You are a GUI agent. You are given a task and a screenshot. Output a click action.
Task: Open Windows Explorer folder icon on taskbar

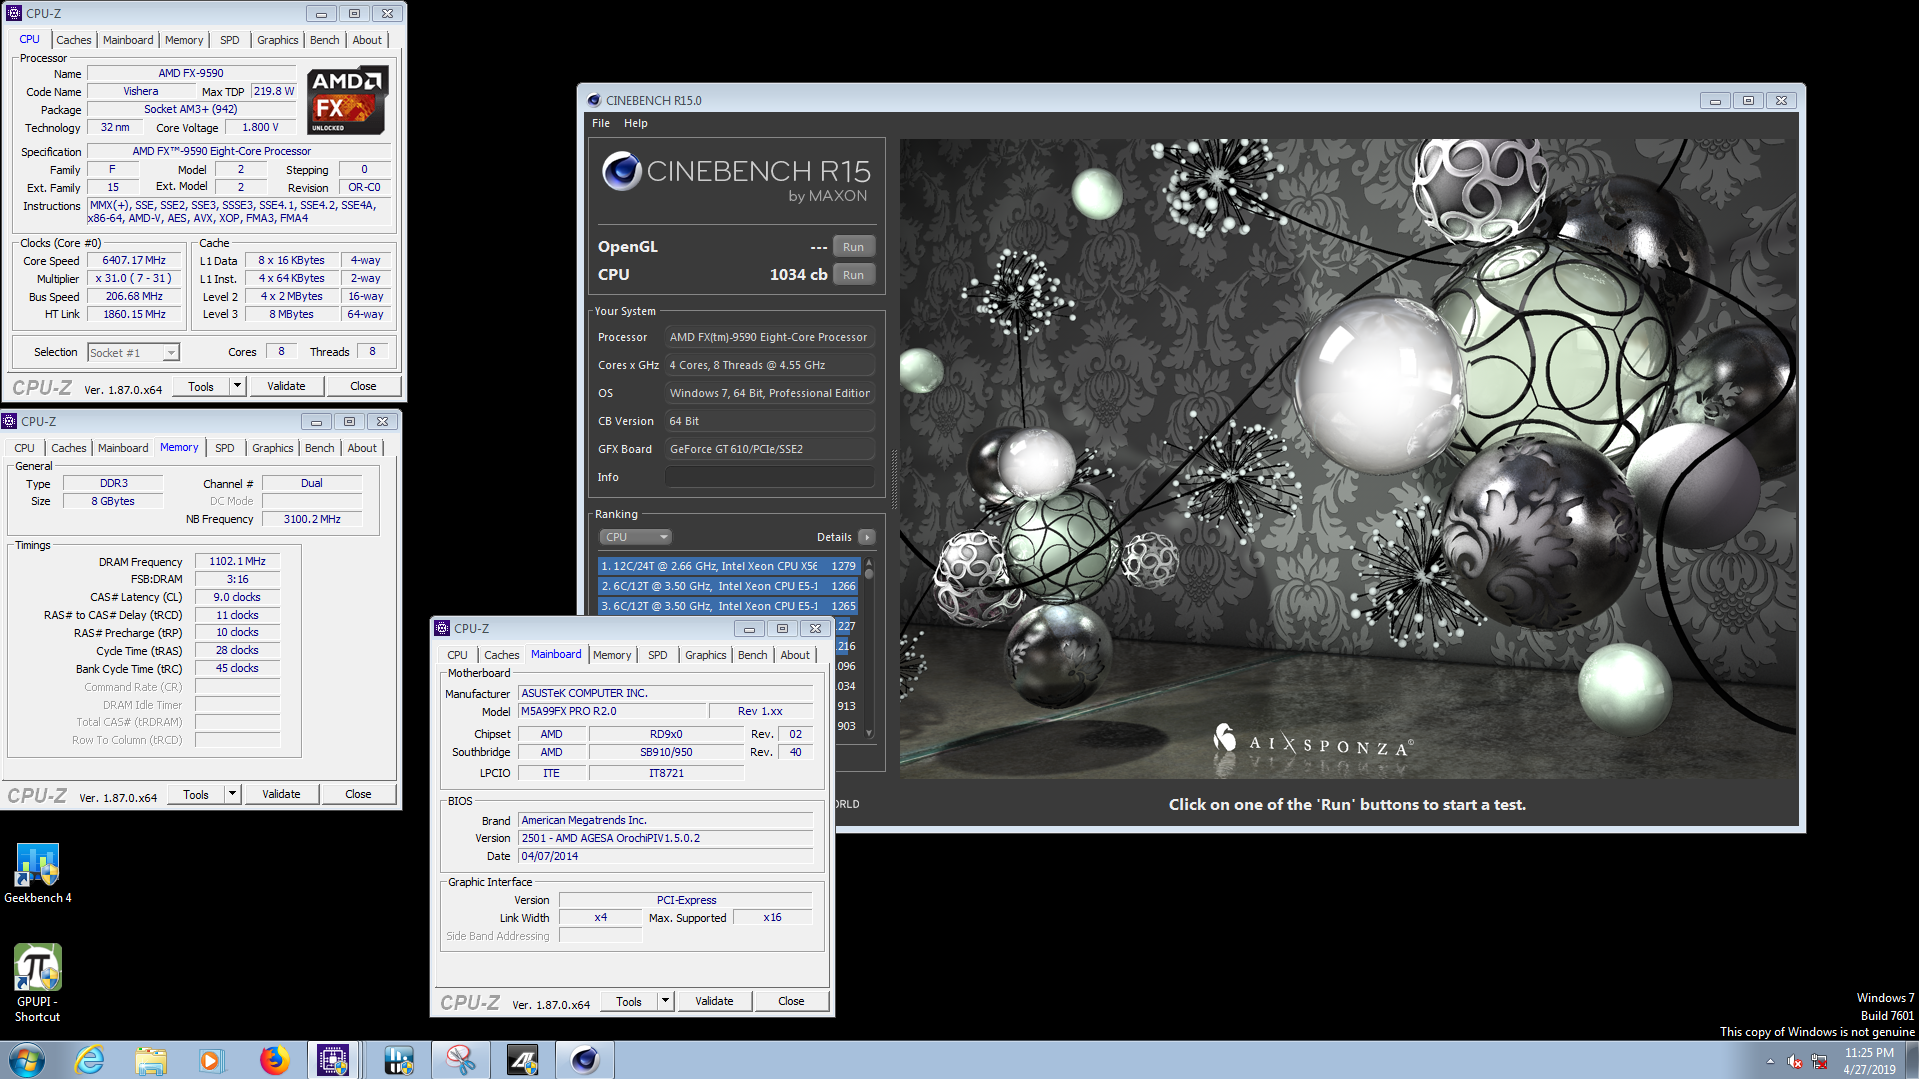click(x=151, y=1059)
